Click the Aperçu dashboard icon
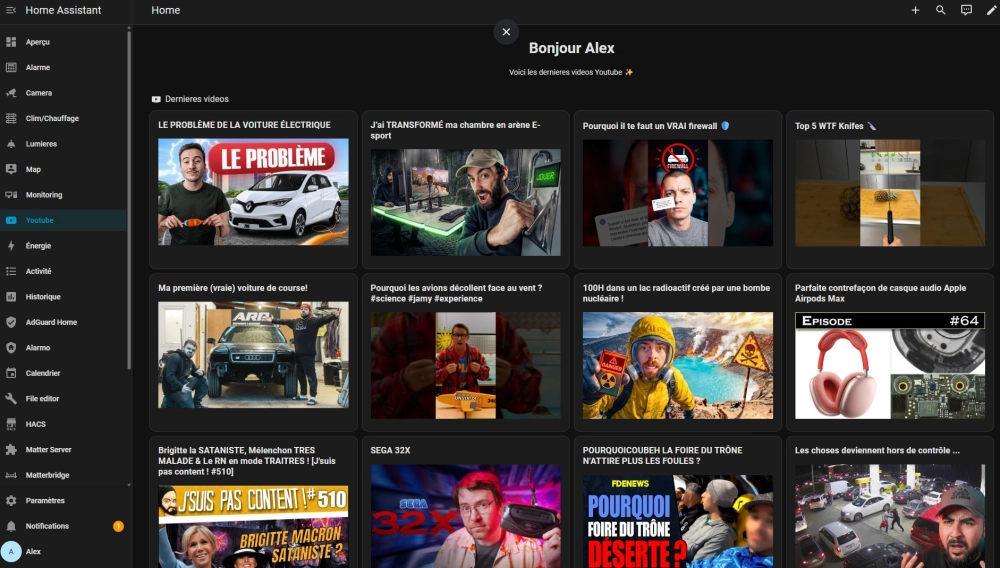The height and width of the screenshot is (568, 1000). click(x=11, y=42)
